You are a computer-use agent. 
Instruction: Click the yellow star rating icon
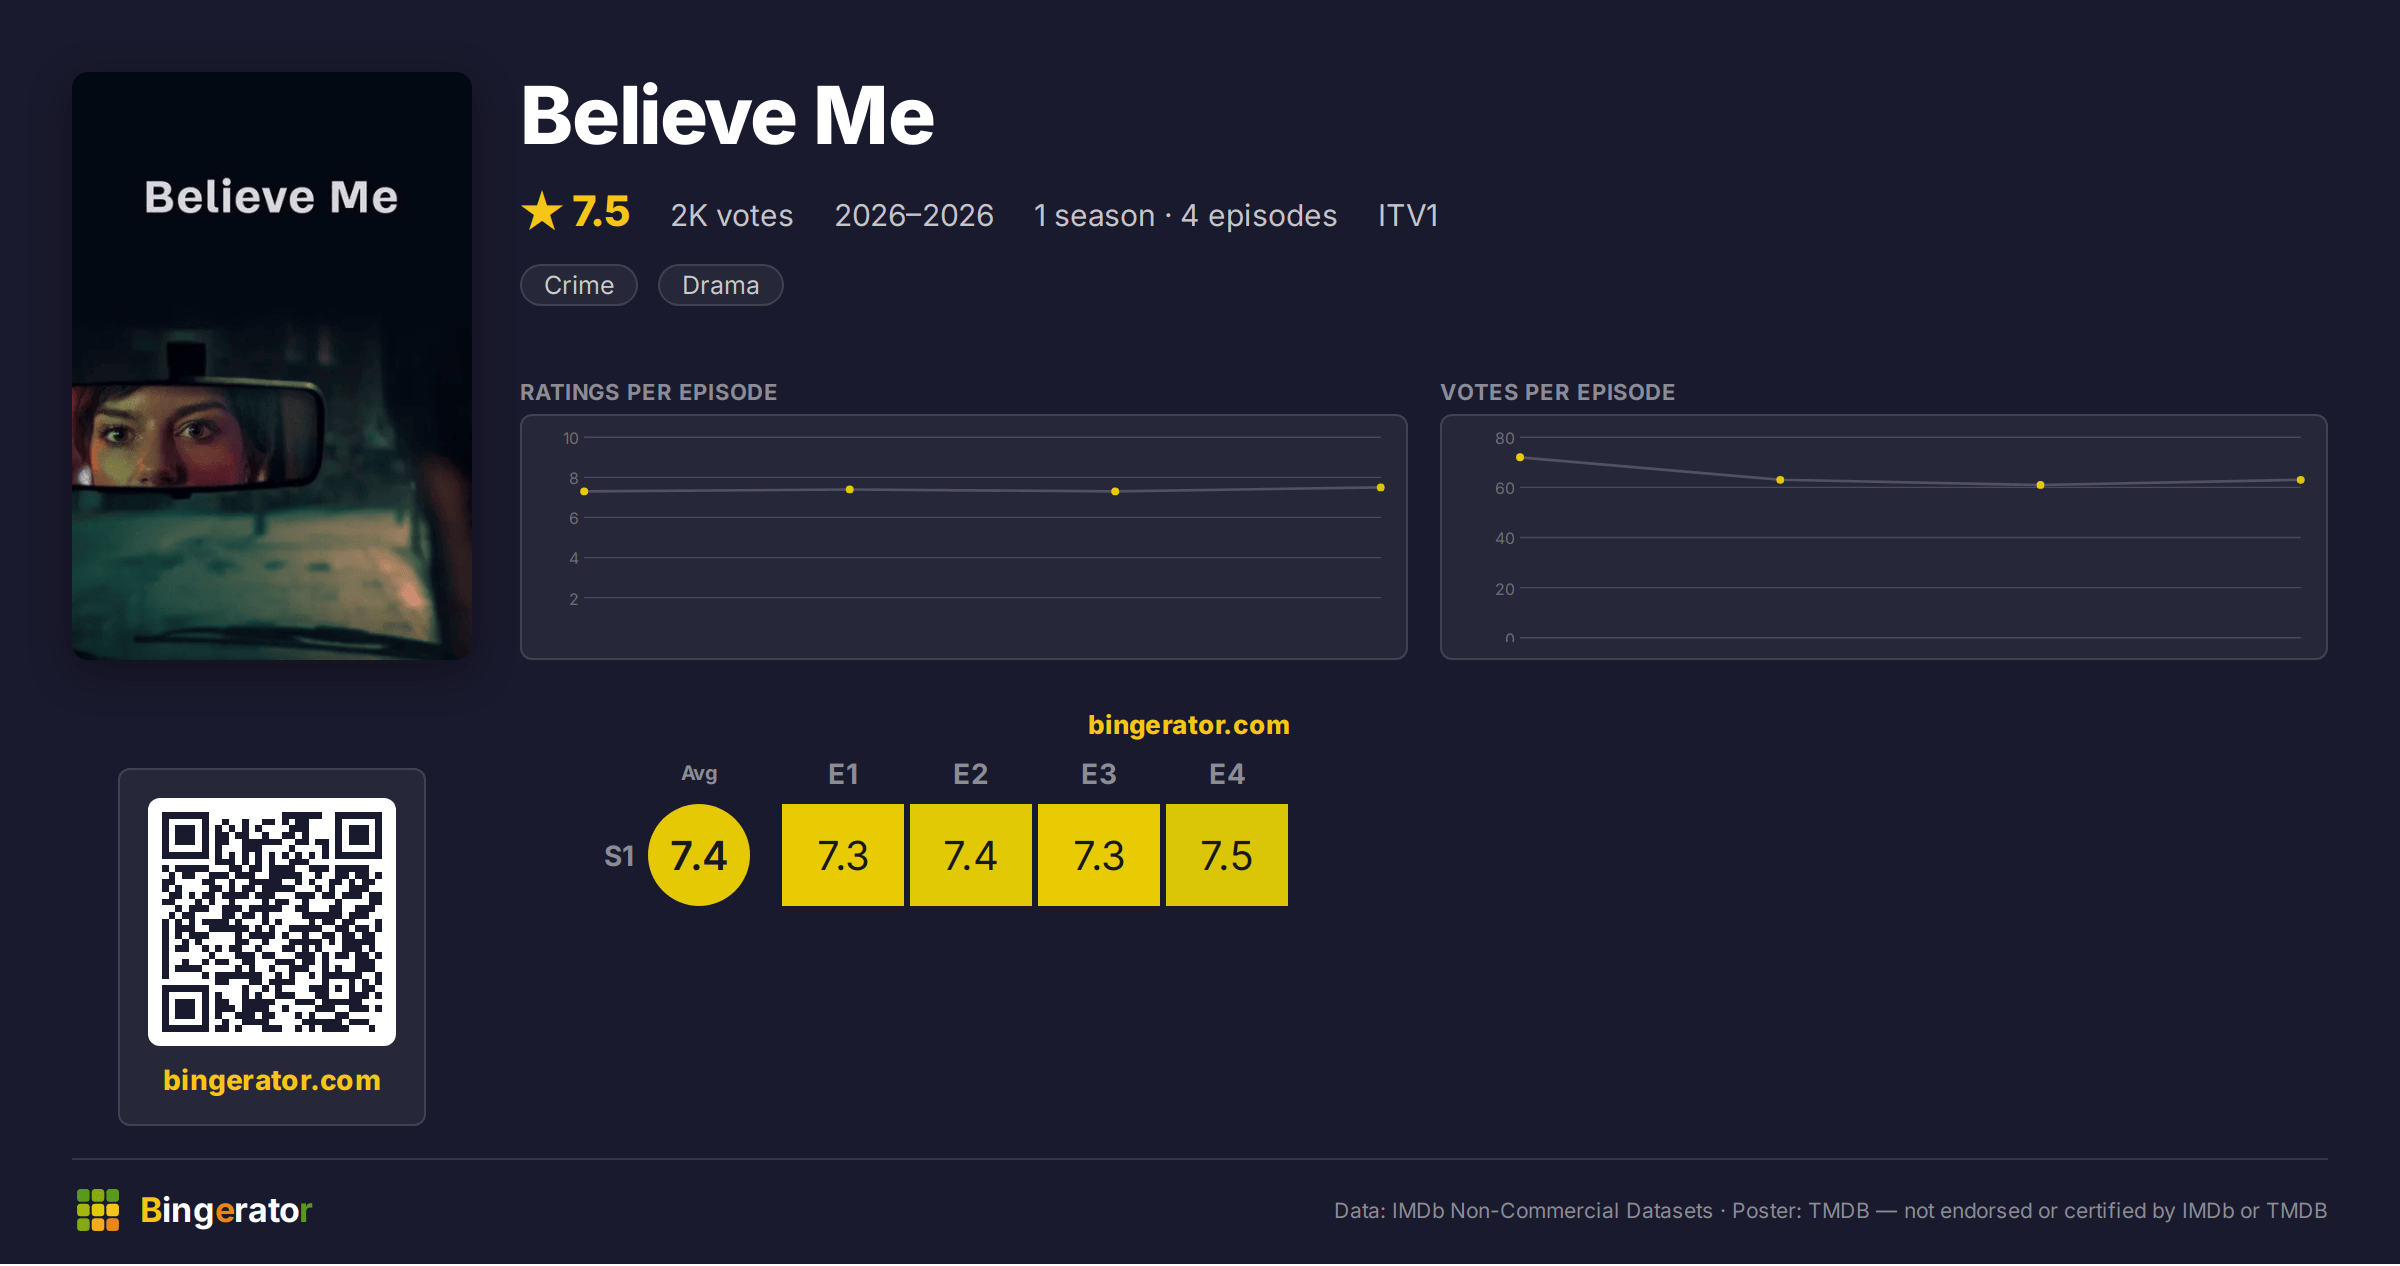pyautogui.click(x=542, y=212)
